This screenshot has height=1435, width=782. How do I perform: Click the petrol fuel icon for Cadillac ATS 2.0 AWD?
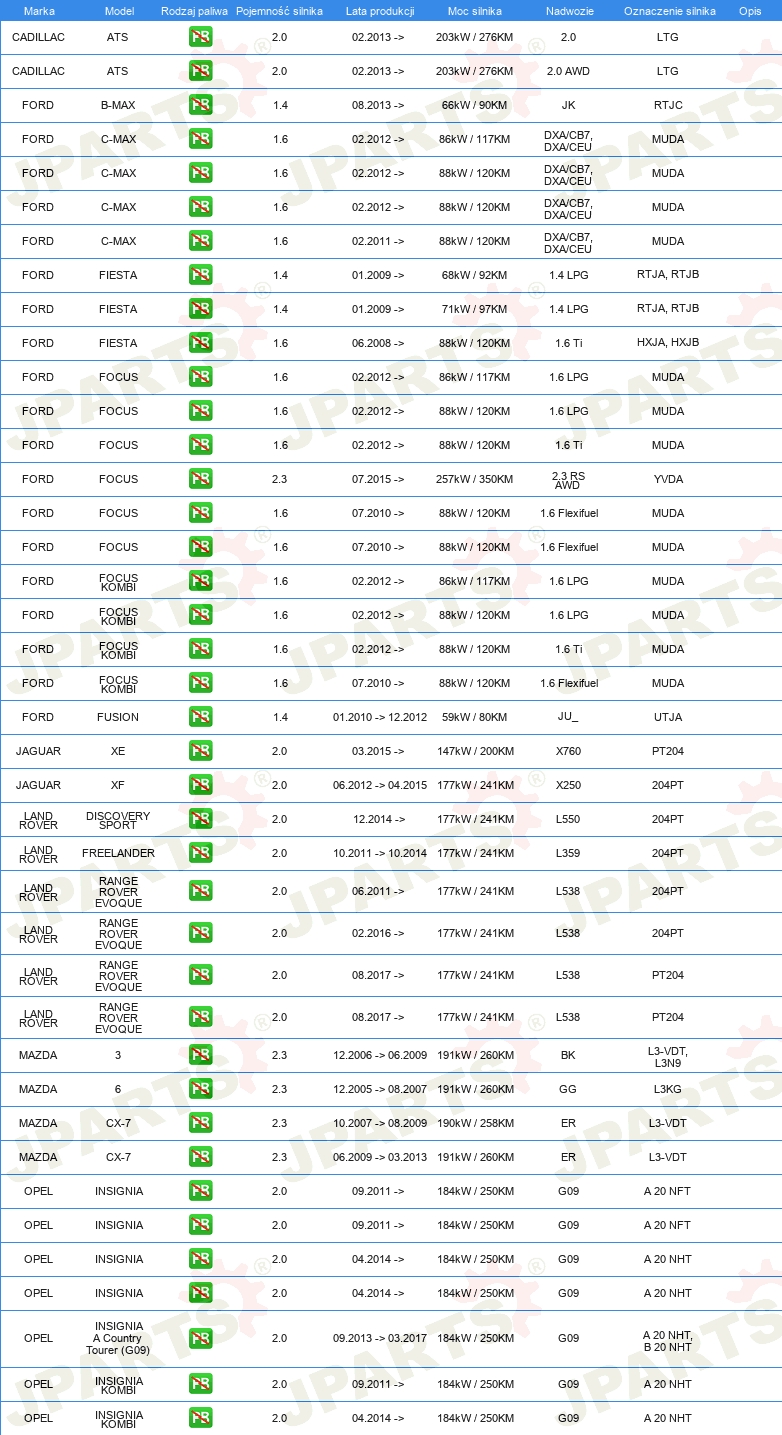200,71
